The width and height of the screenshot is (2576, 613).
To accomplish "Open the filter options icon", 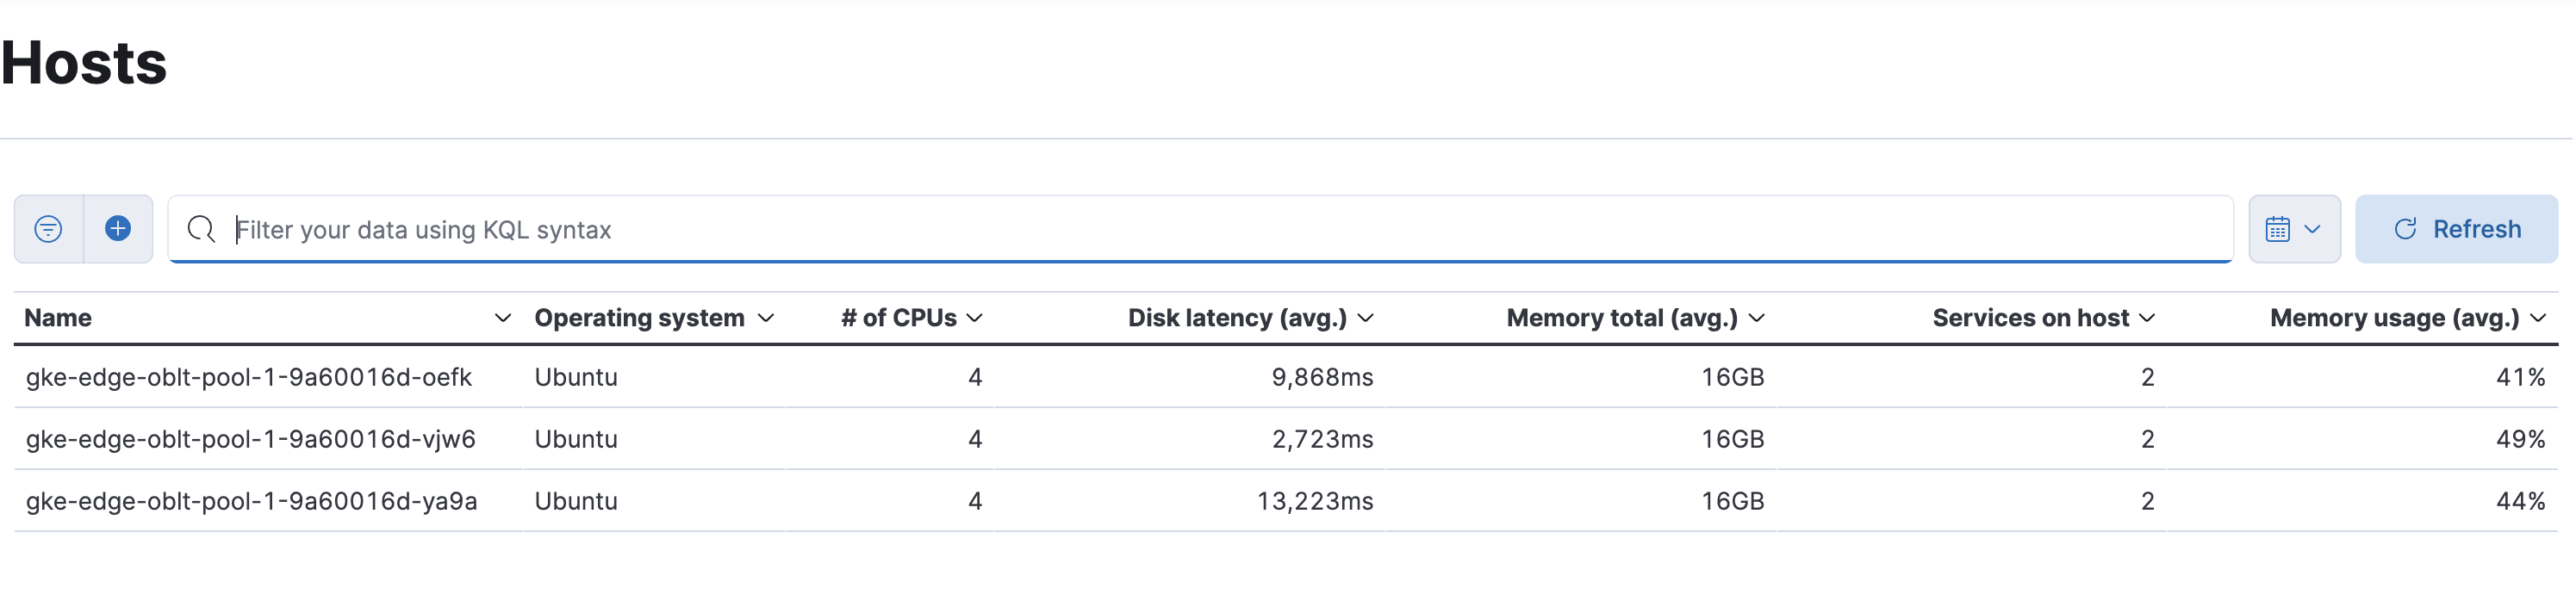I will point(47,228).
